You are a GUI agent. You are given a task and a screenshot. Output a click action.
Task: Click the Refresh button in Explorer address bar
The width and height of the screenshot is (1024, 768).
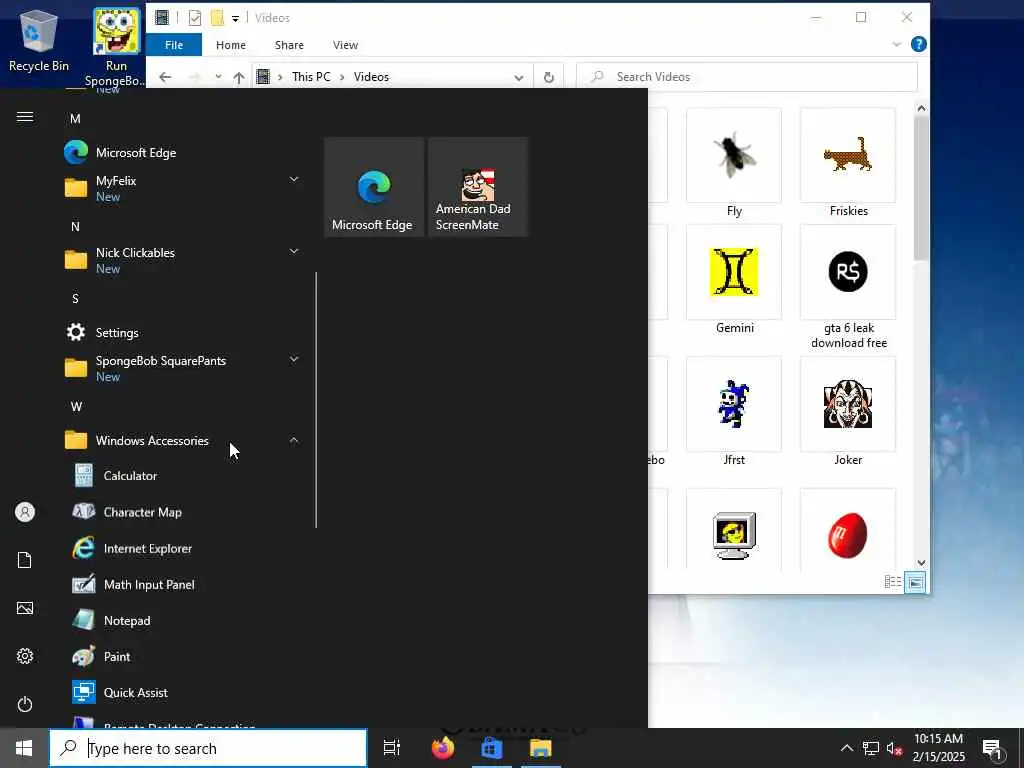(x=549, y=77)
